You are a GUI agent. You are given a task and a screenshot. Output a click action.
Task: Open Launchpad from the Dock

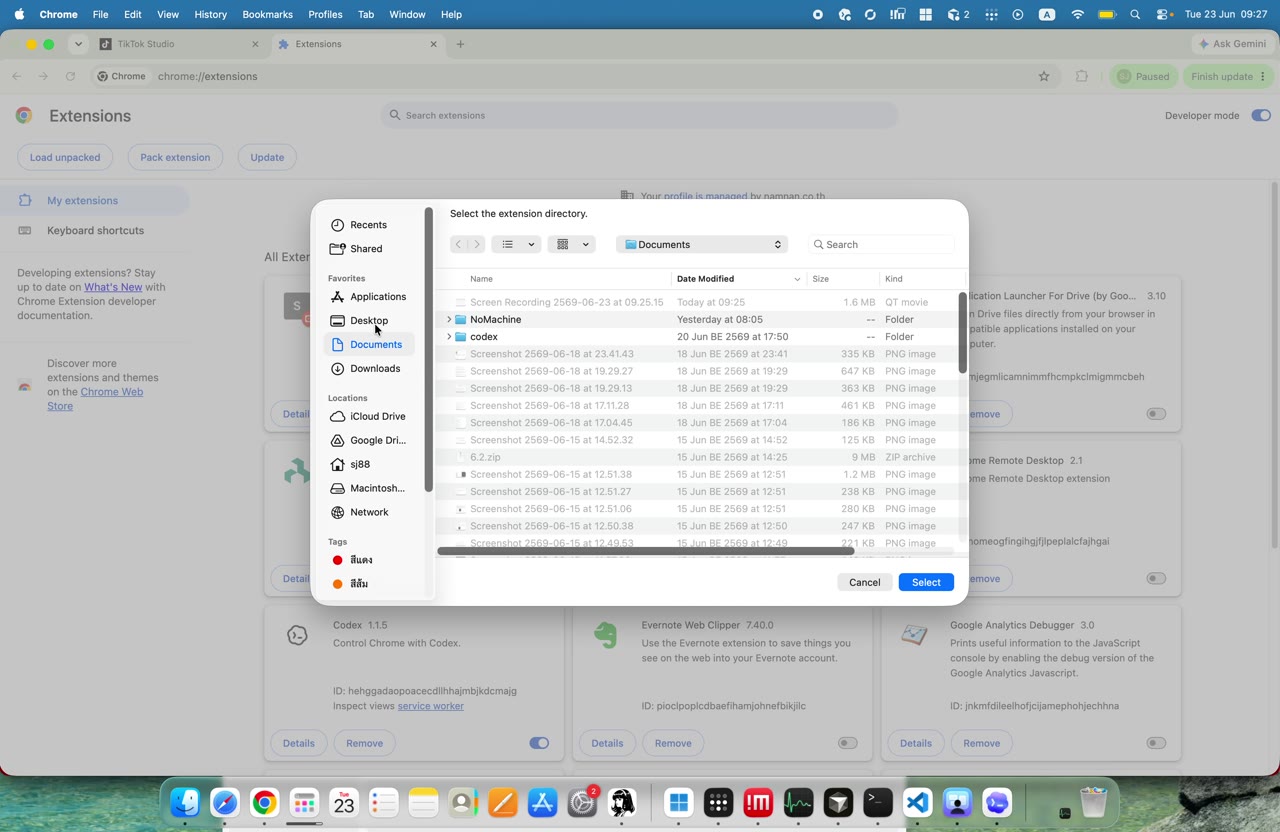(x=304, y=802)
